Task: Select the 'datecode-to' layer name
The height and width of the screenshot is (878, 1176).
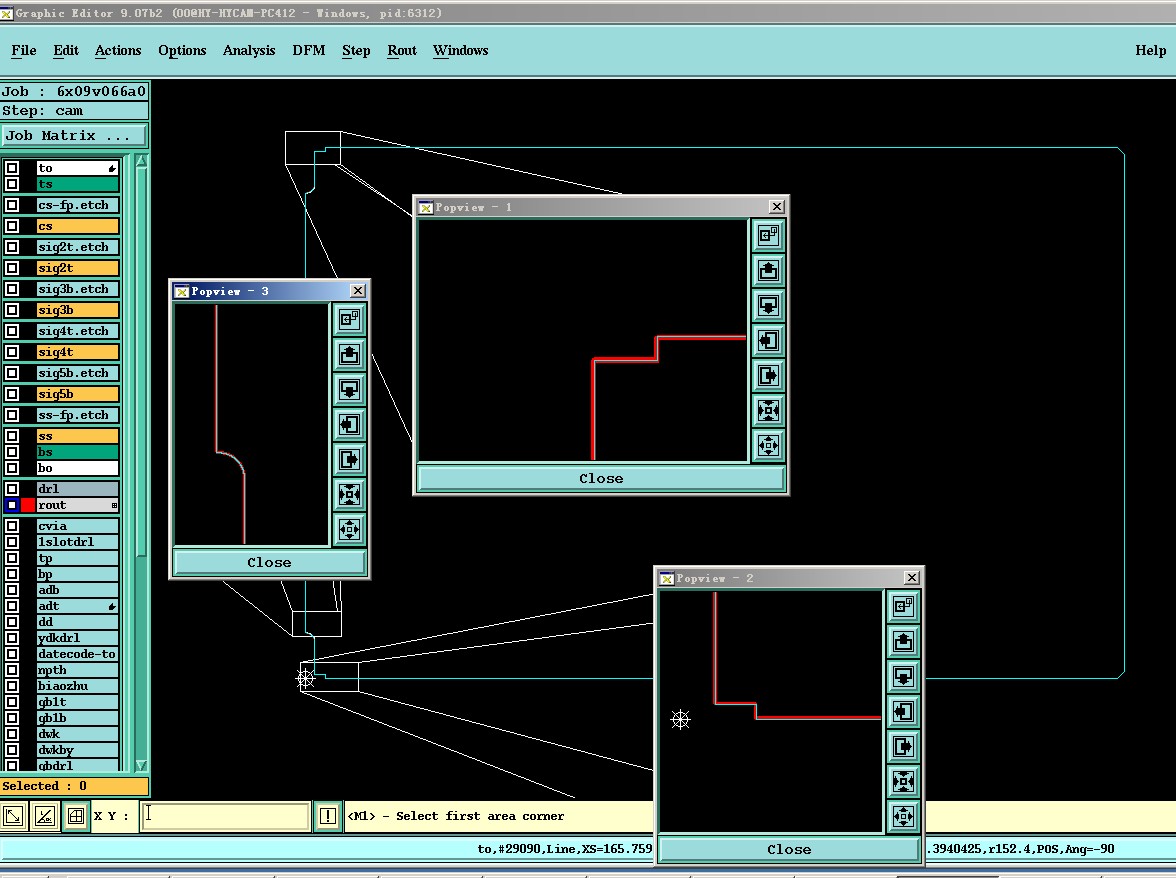Action: click(x=77, y=654)
